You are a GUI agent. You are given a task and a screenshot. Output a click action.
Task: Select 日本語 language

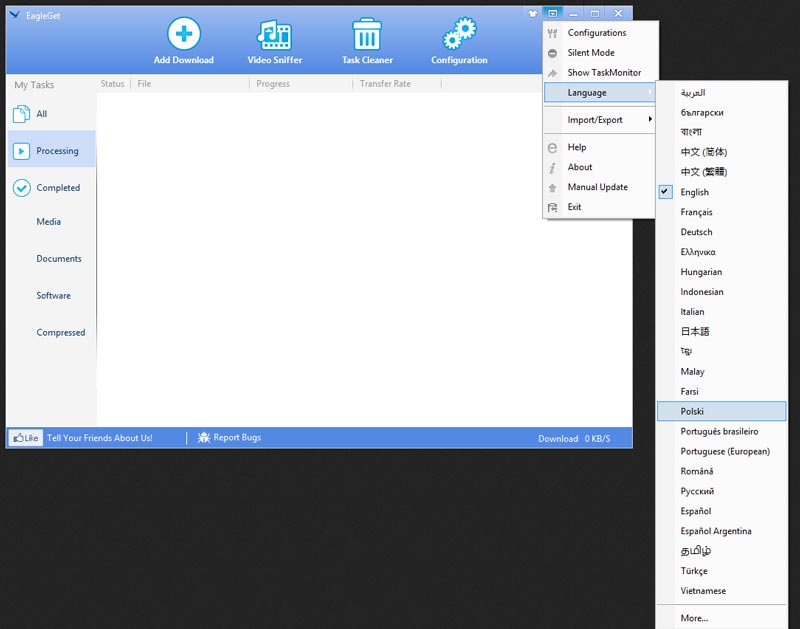click(x=721, y=331)
